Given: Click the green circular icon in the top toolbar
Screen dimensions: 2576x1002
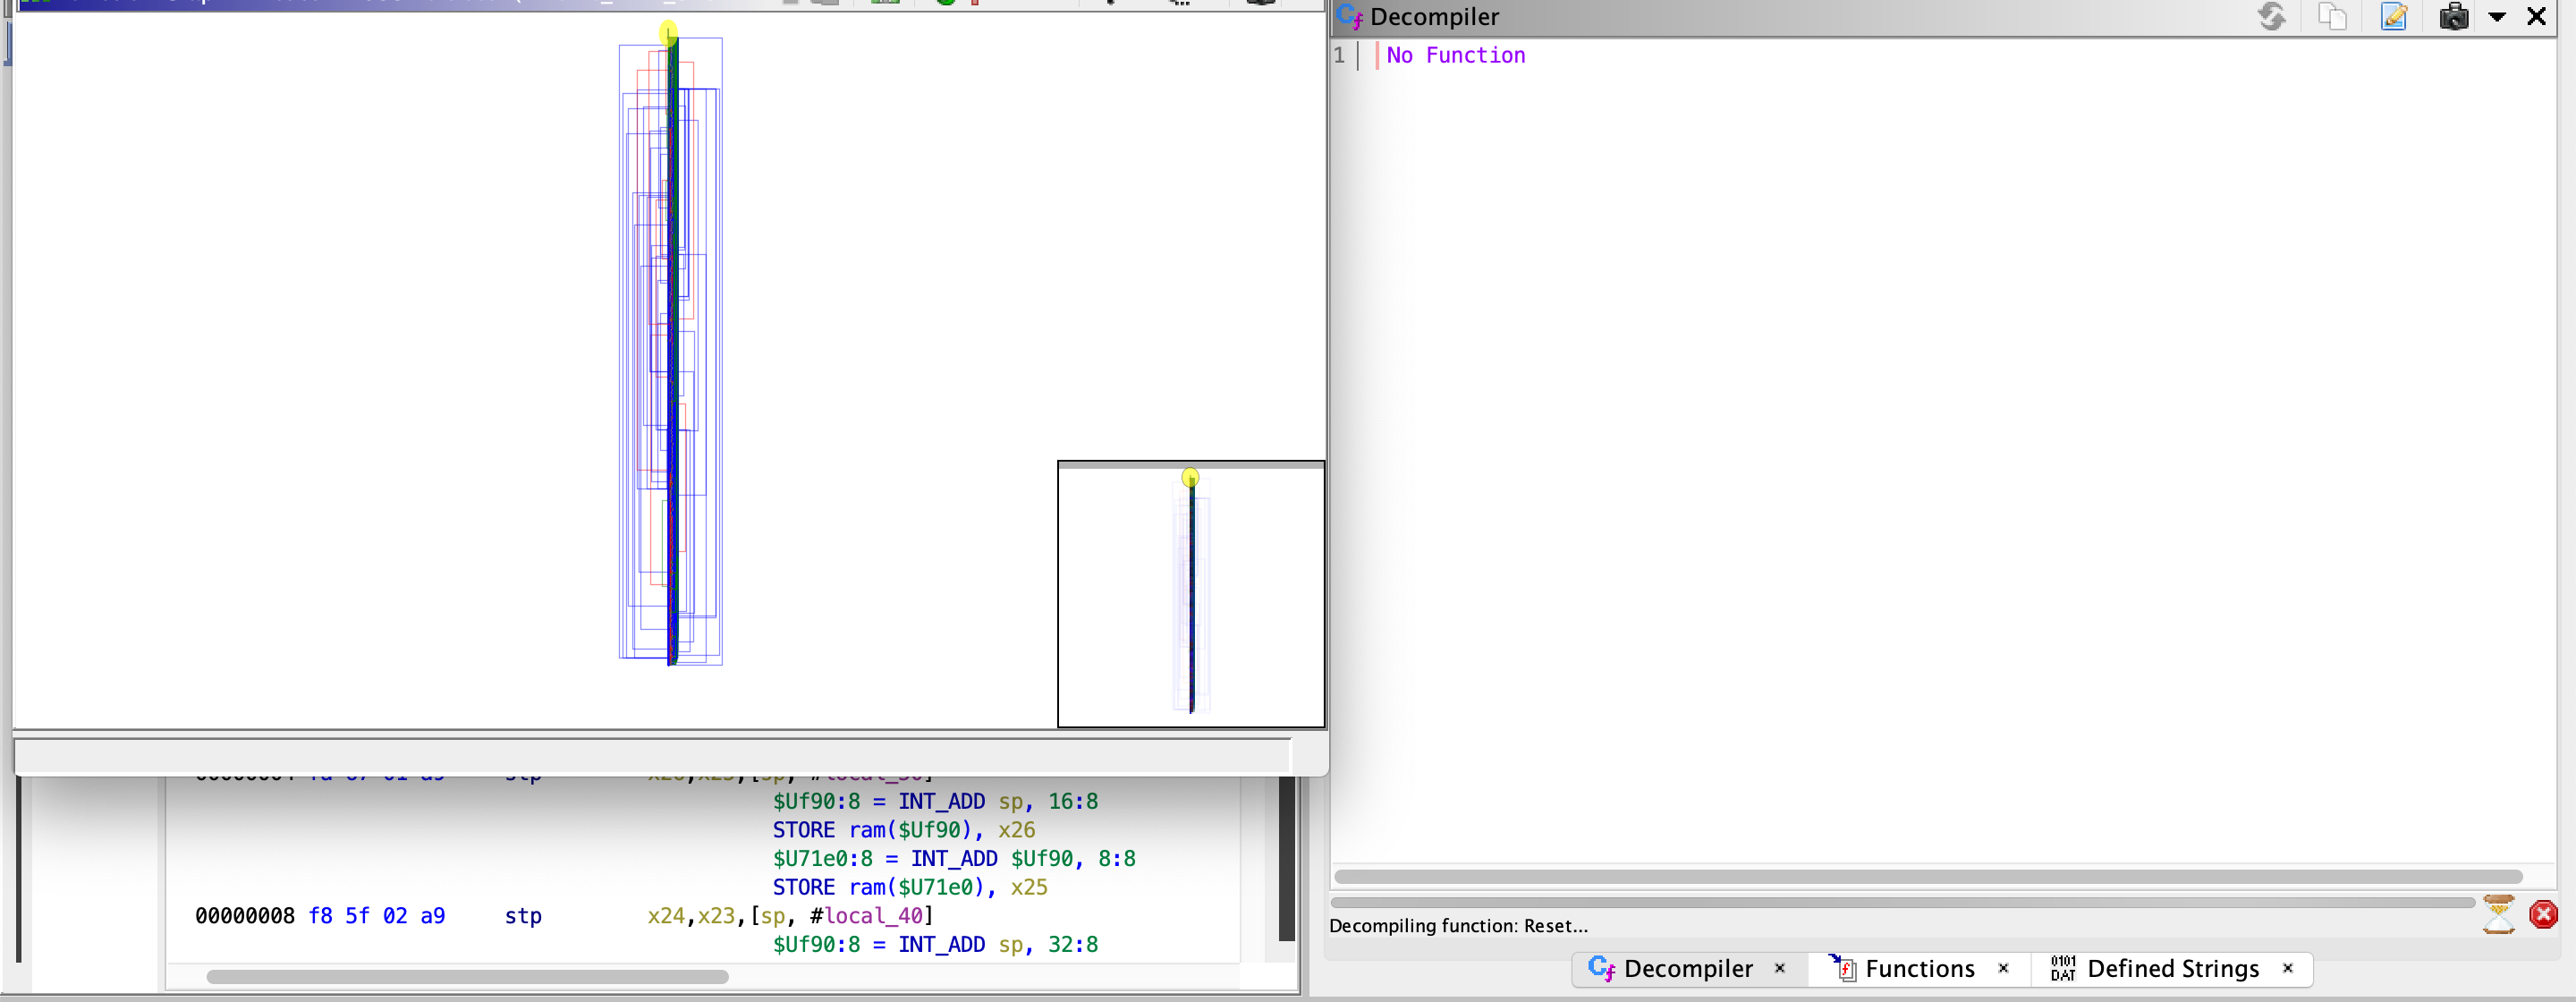Looking at the screenshot, I should [946, 3].
